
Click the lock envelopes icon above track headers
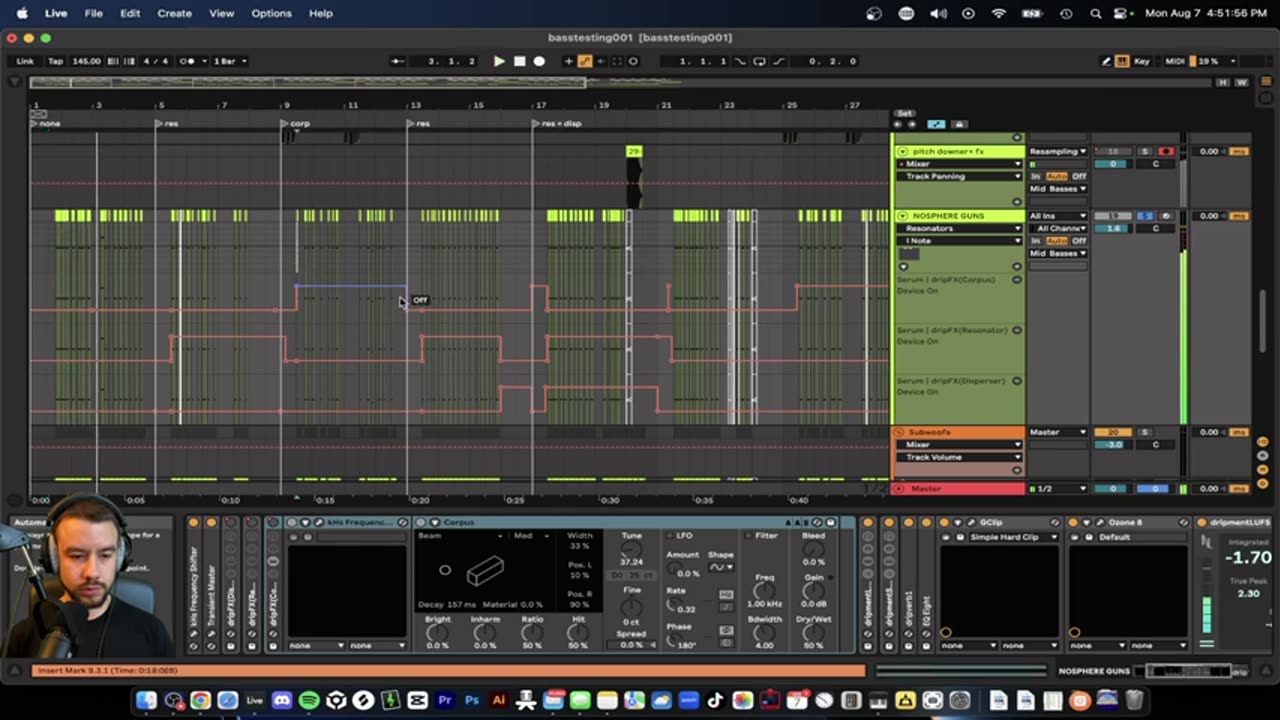[959, 124]
